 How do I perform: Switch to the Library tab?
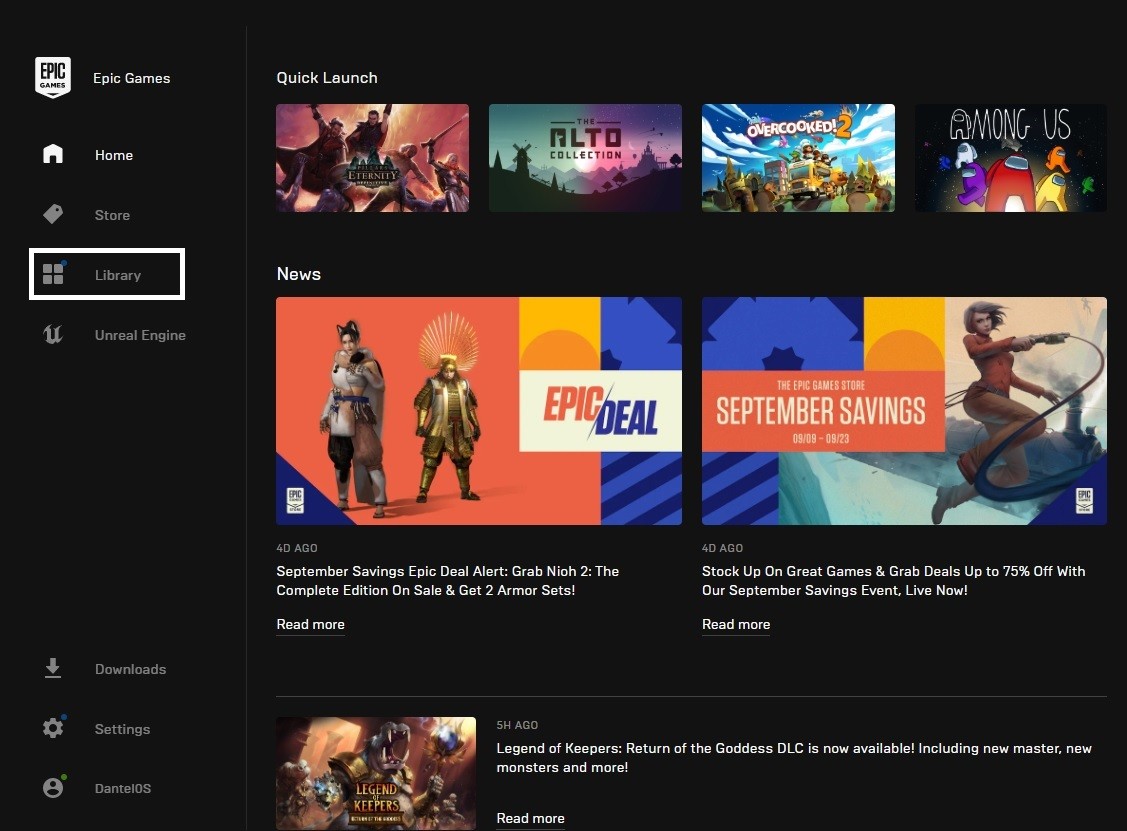pyautogui.click(x=117, y=273)
